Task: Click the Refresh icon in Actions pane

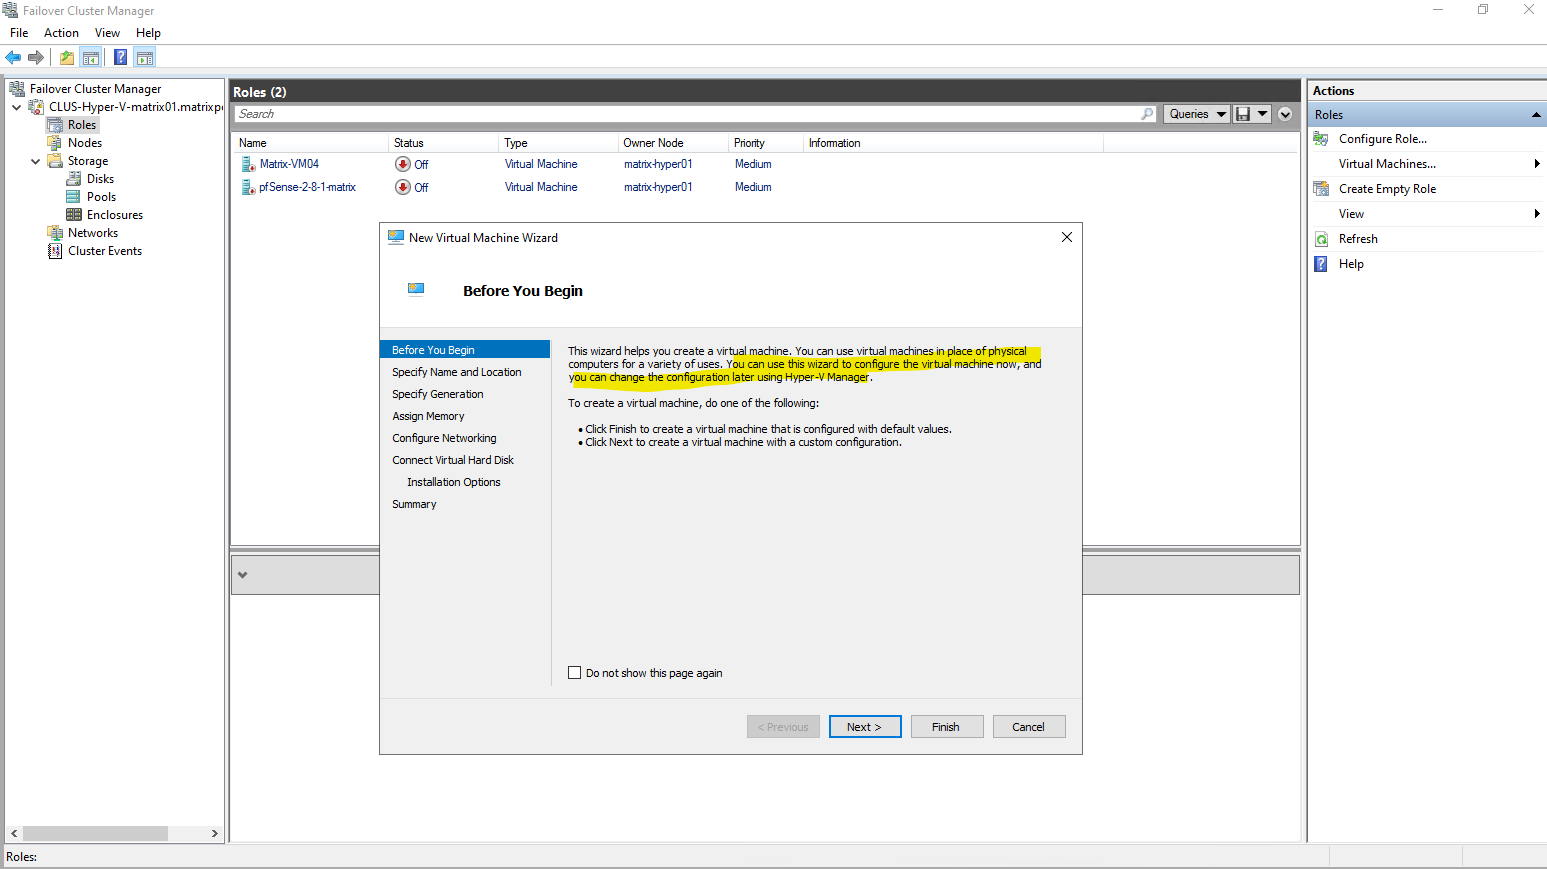Action: 1321,239
